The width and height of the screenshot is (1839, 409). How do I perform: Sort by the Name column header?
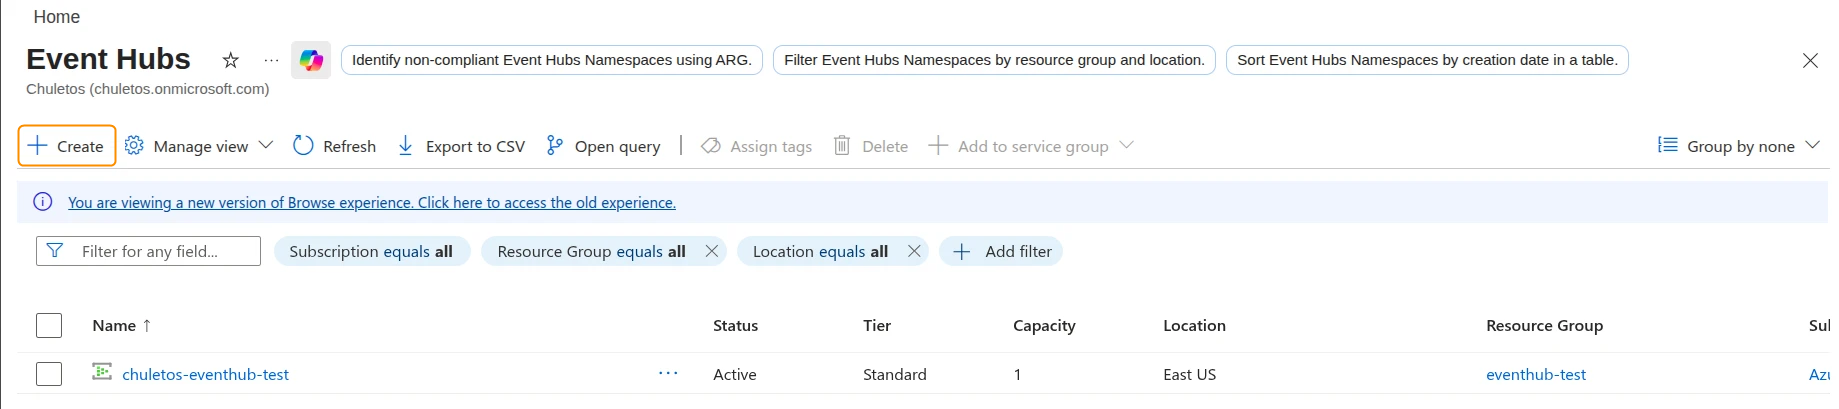click(114, 326)
